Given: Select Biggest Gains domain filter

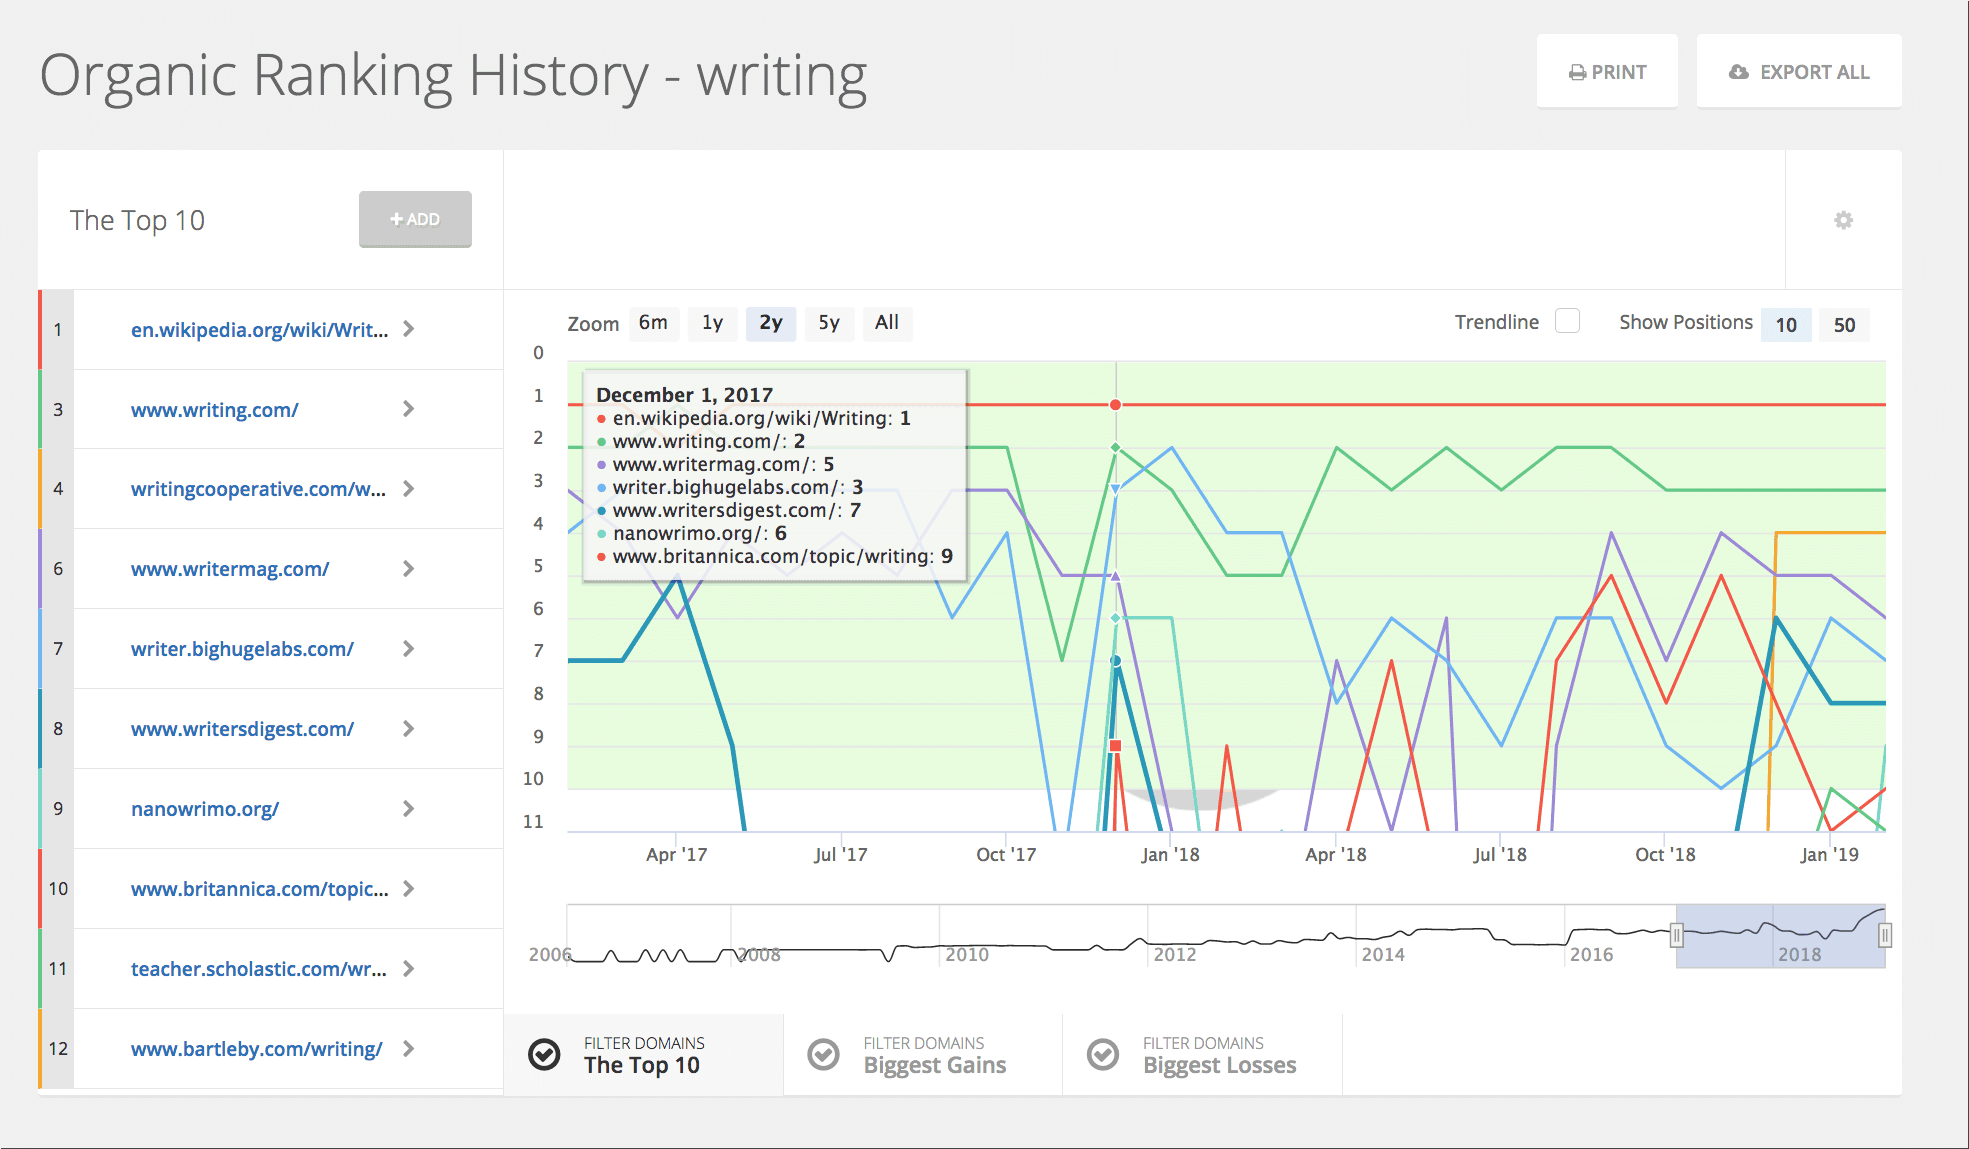Looking at the screenshot, I should (923, 1055).
